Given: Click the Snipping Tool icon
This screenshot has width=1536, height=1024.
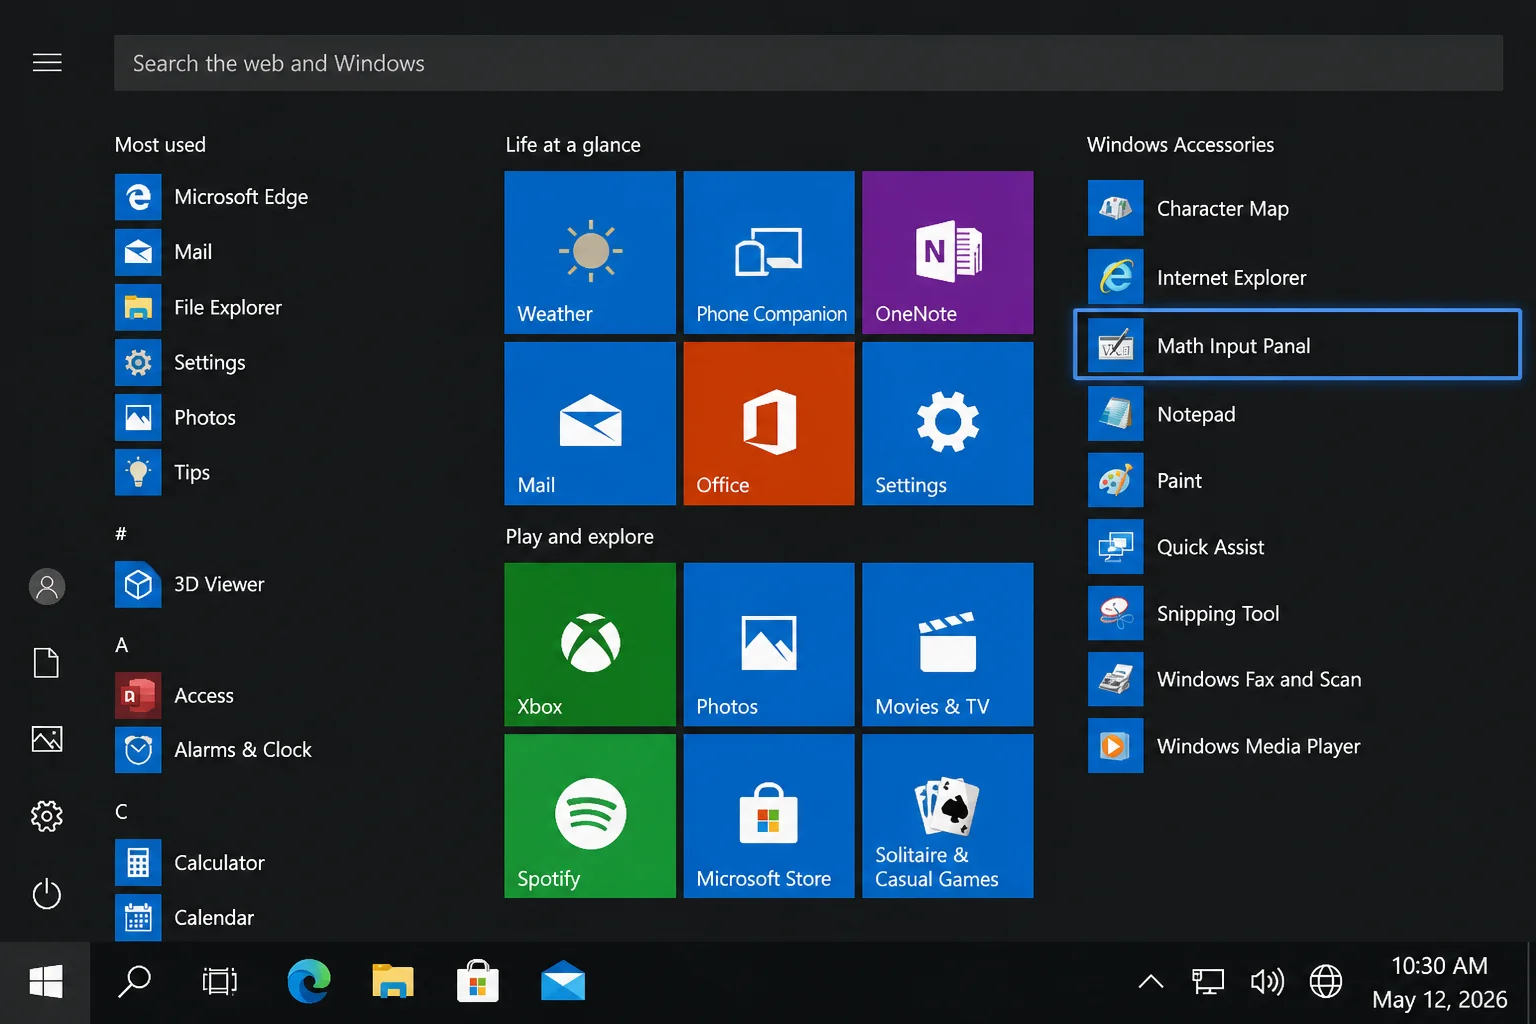Looking at the screenshot, I should click(x=1116, y=613).
